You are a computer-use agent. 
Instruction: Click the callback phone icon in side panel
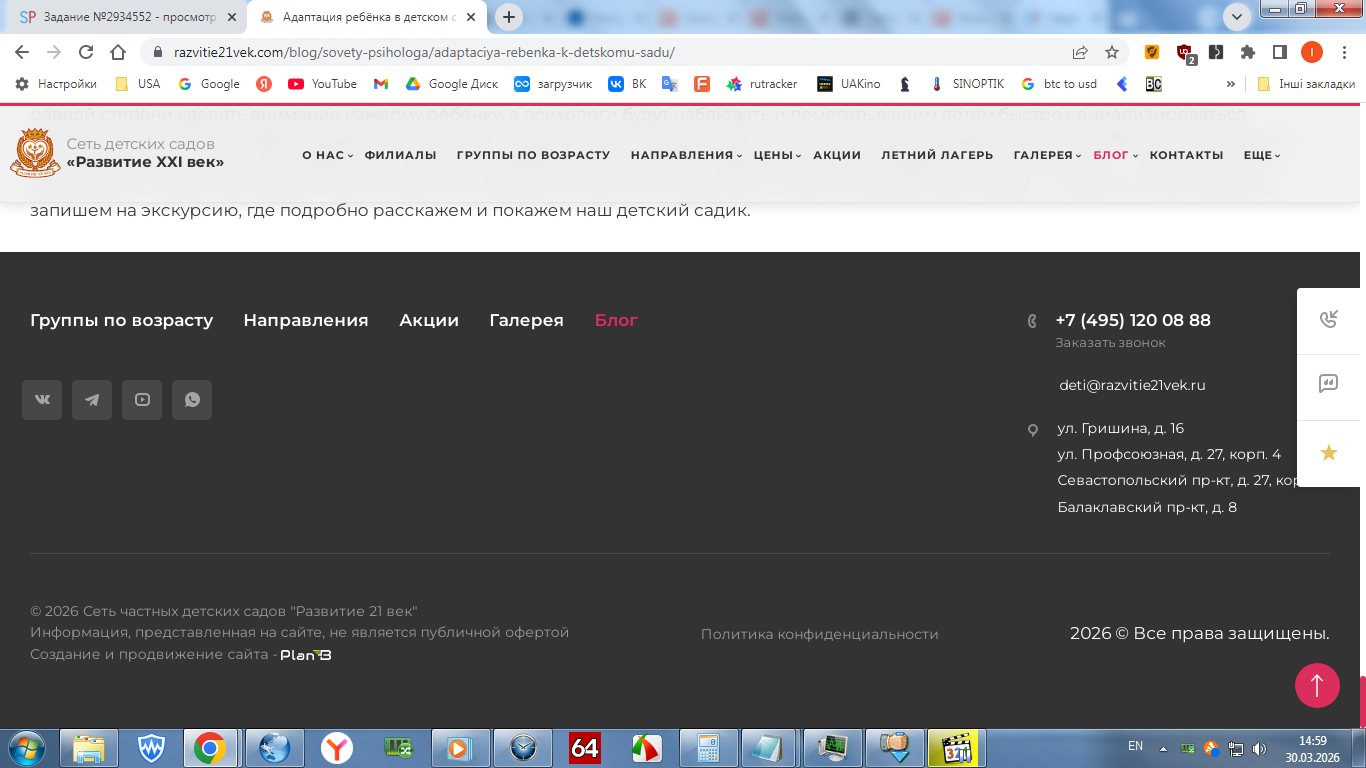tap(1329, 320)
